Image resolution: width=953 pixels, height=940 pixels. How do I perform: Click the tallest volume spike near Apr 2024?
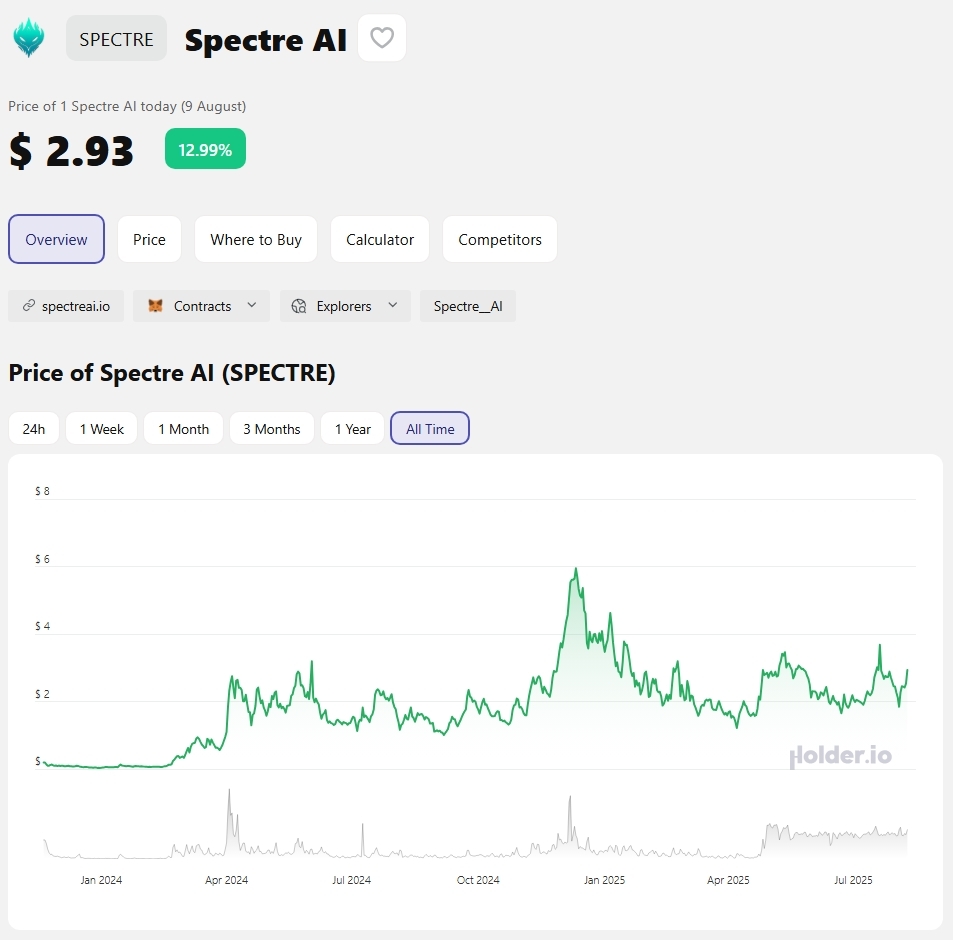pos(229,791)
